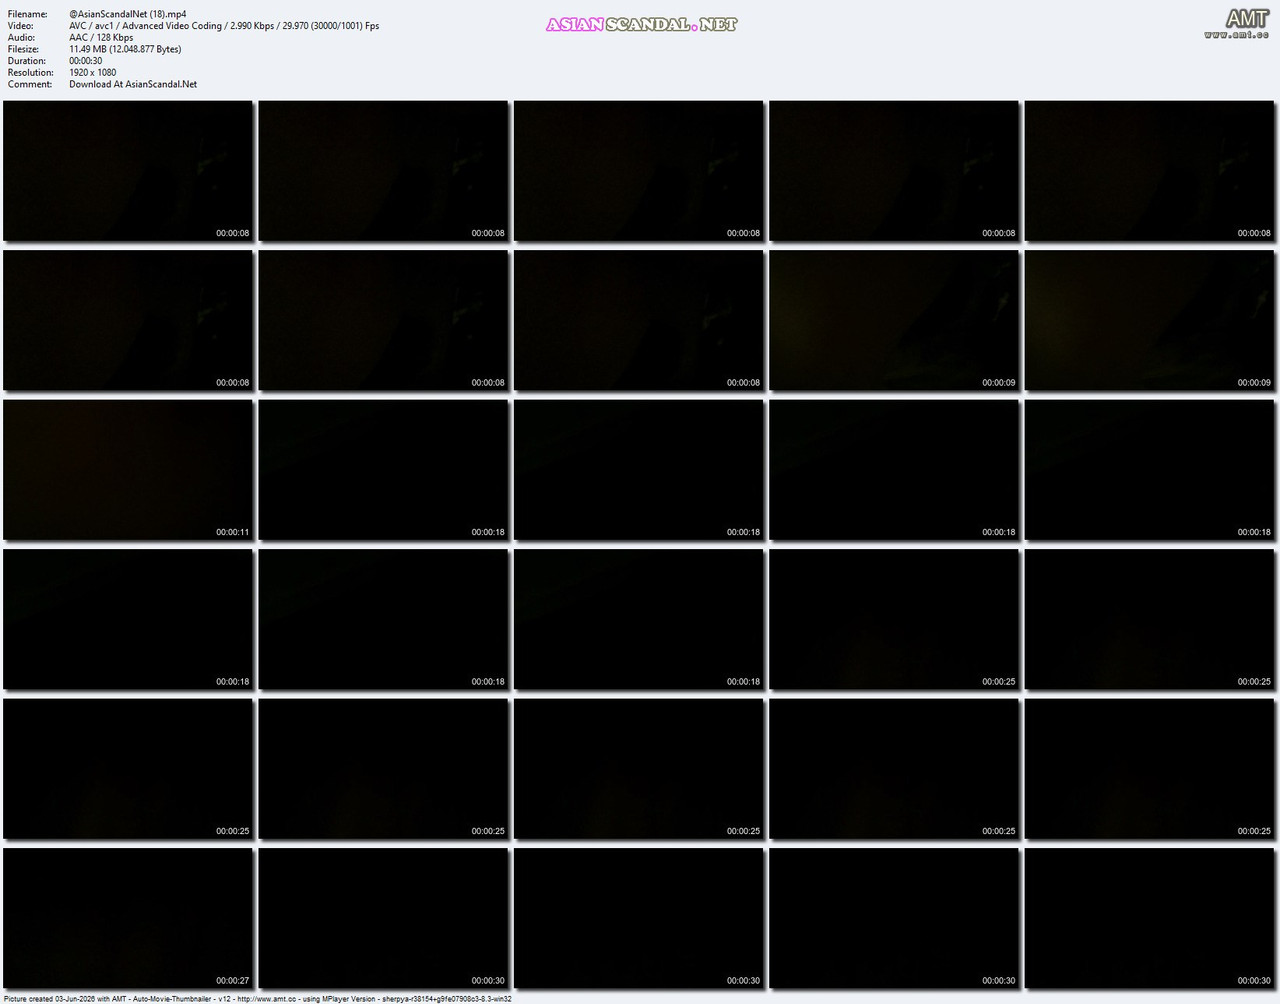Select the file size '11.49 MB (12.048.877 Bytes)'
Screen dimensions: 1280x1004
(x=125, y=49)
